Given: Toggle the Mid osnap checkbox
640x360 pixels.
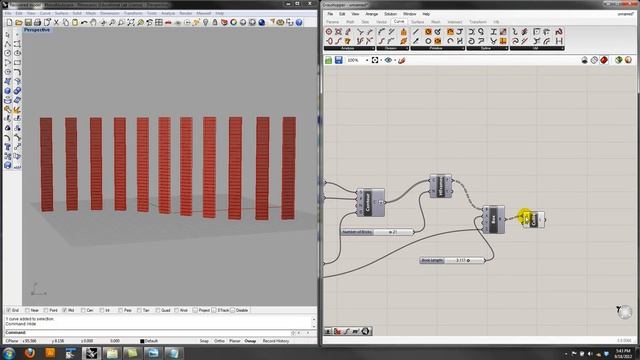Looking at the screenshot, I should point(64,310).
